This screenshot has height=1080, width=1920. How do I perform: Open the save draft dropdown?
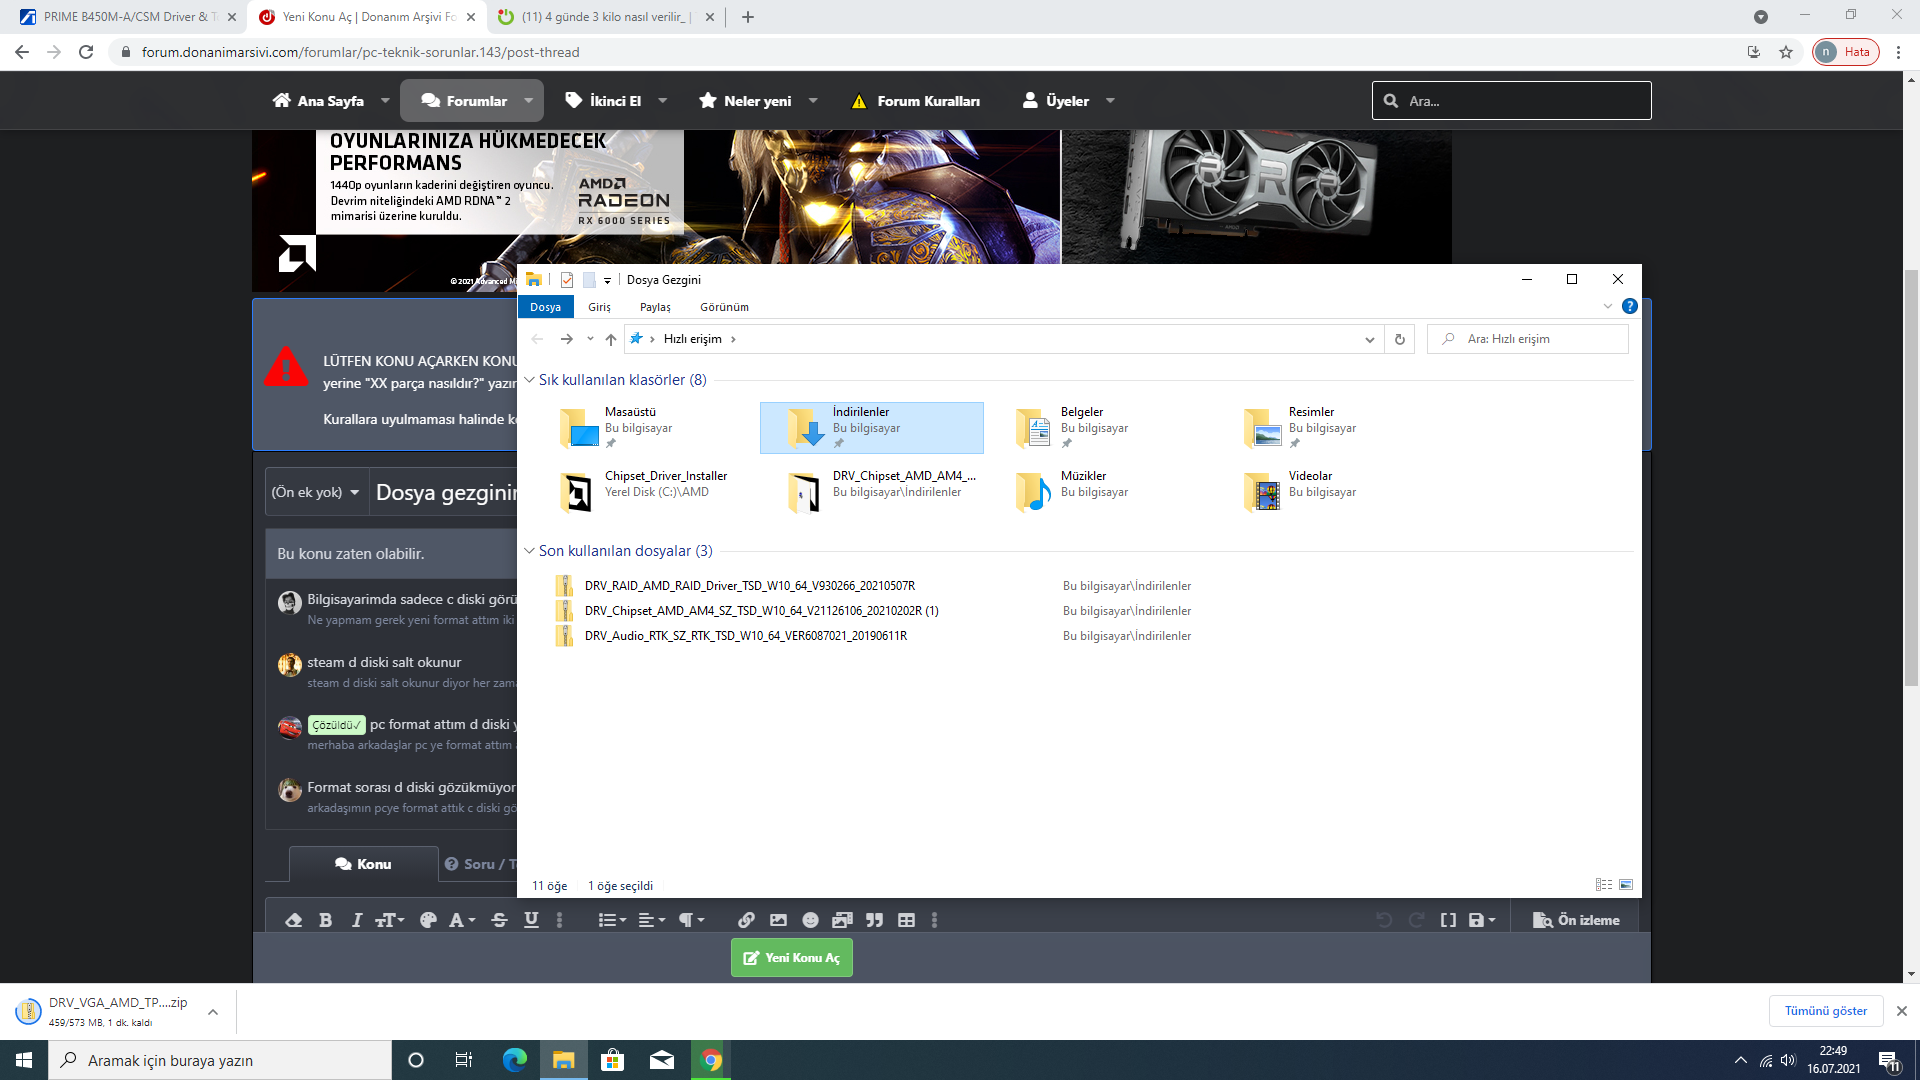1482,920
